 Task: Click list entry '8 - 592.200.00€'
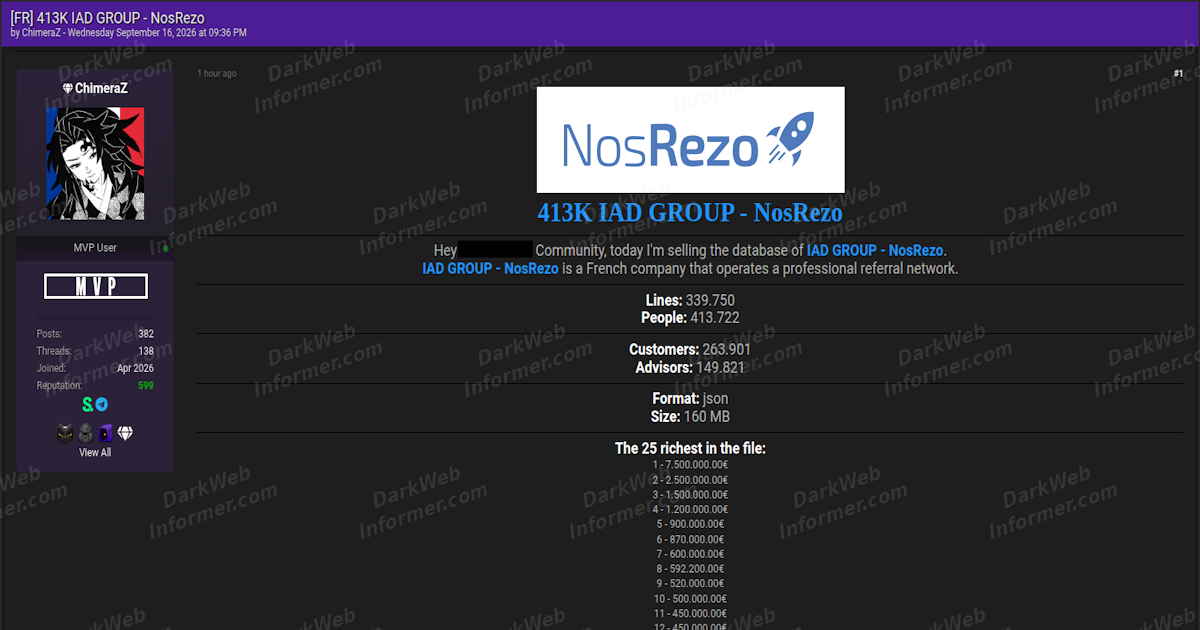click(690, 569)
